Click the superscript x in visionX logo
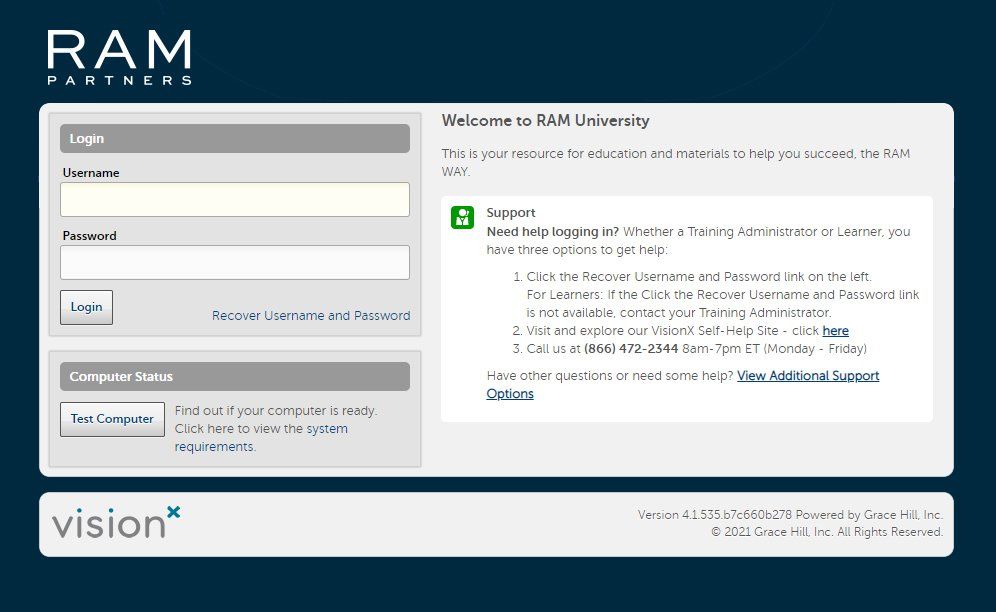 172,512
